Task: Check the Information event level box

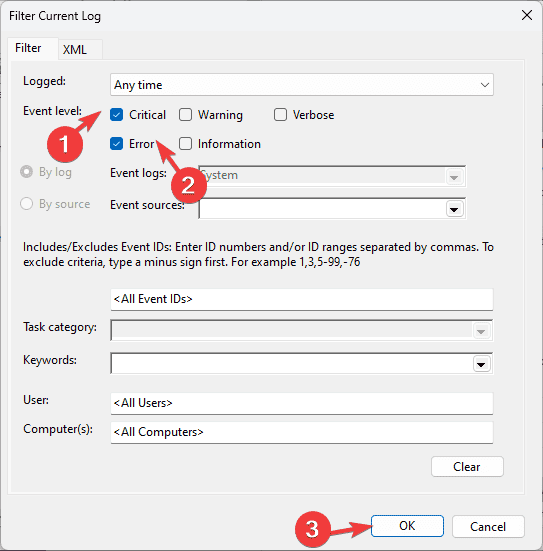Action: coord(185,143)
